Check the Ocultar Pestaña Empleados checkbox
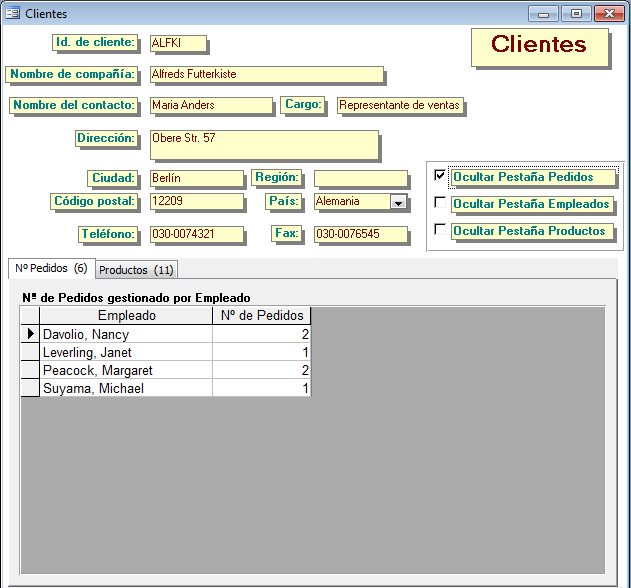This screenshot has height=588, width=631. 440,202
